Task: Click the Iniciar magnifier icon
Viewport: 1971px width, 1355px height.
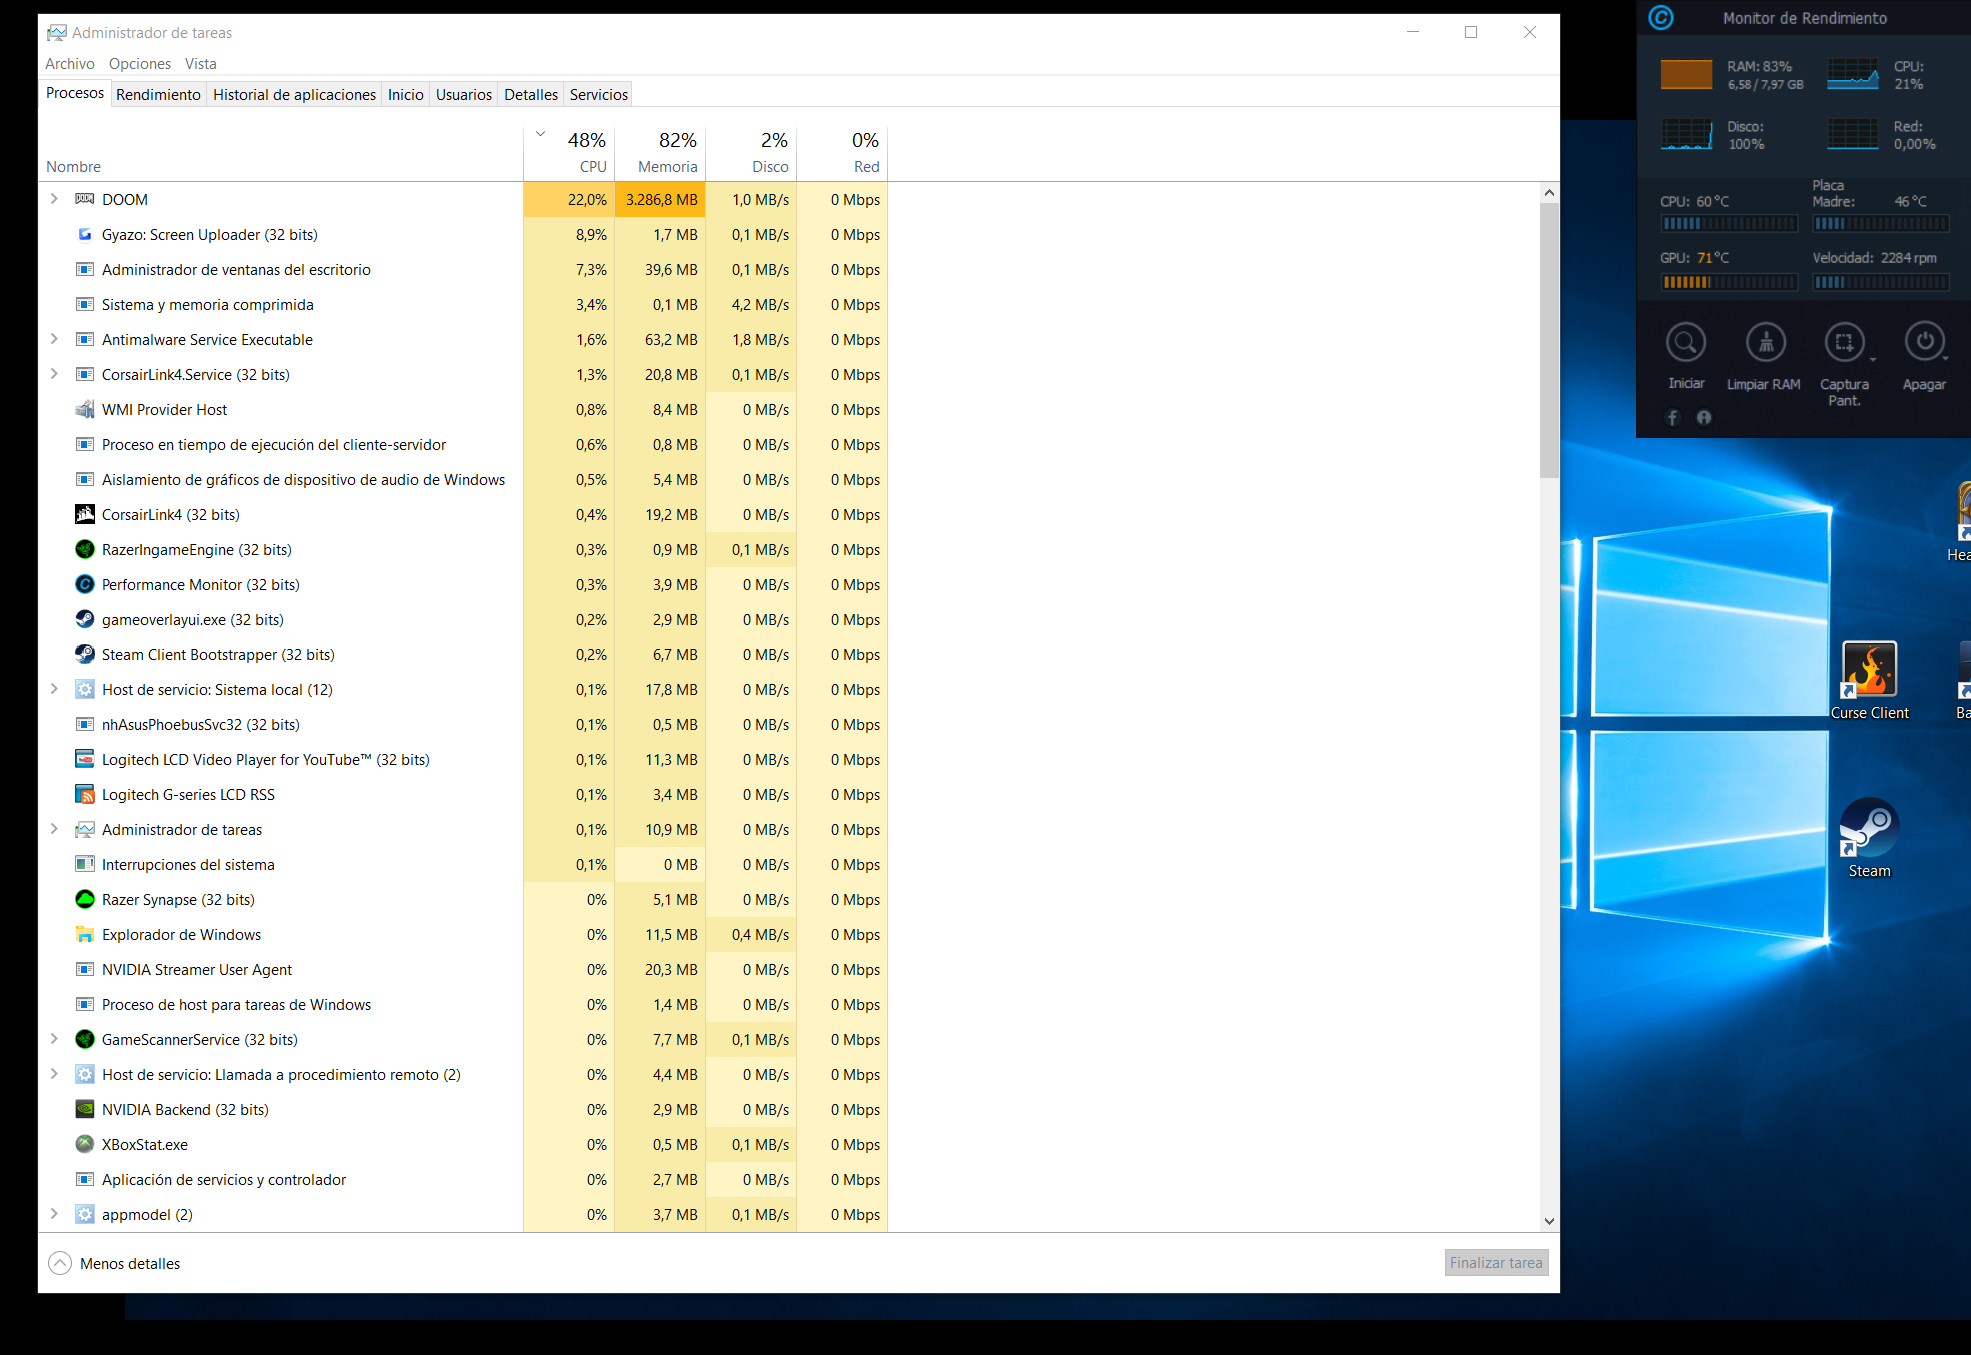Action: [1685, 343]
